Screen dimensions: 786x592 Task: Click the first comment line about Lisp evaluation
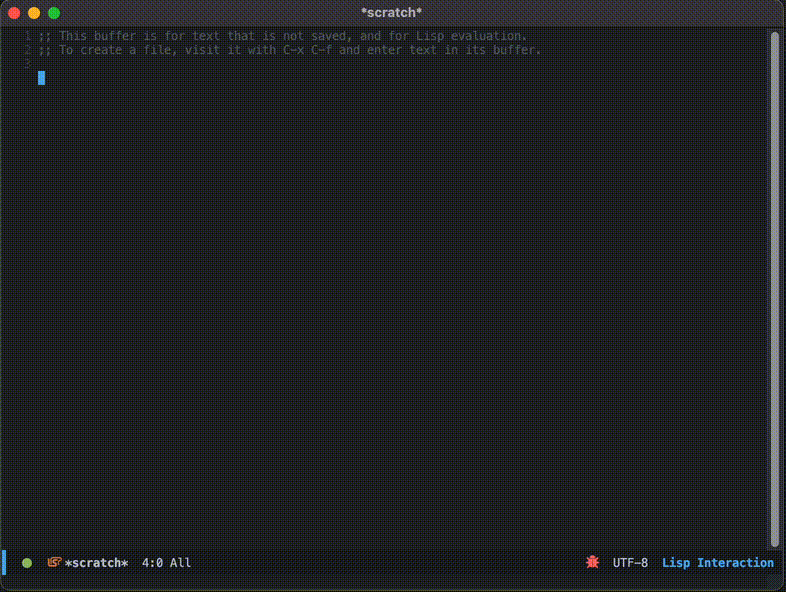click(x=283, y=36)
